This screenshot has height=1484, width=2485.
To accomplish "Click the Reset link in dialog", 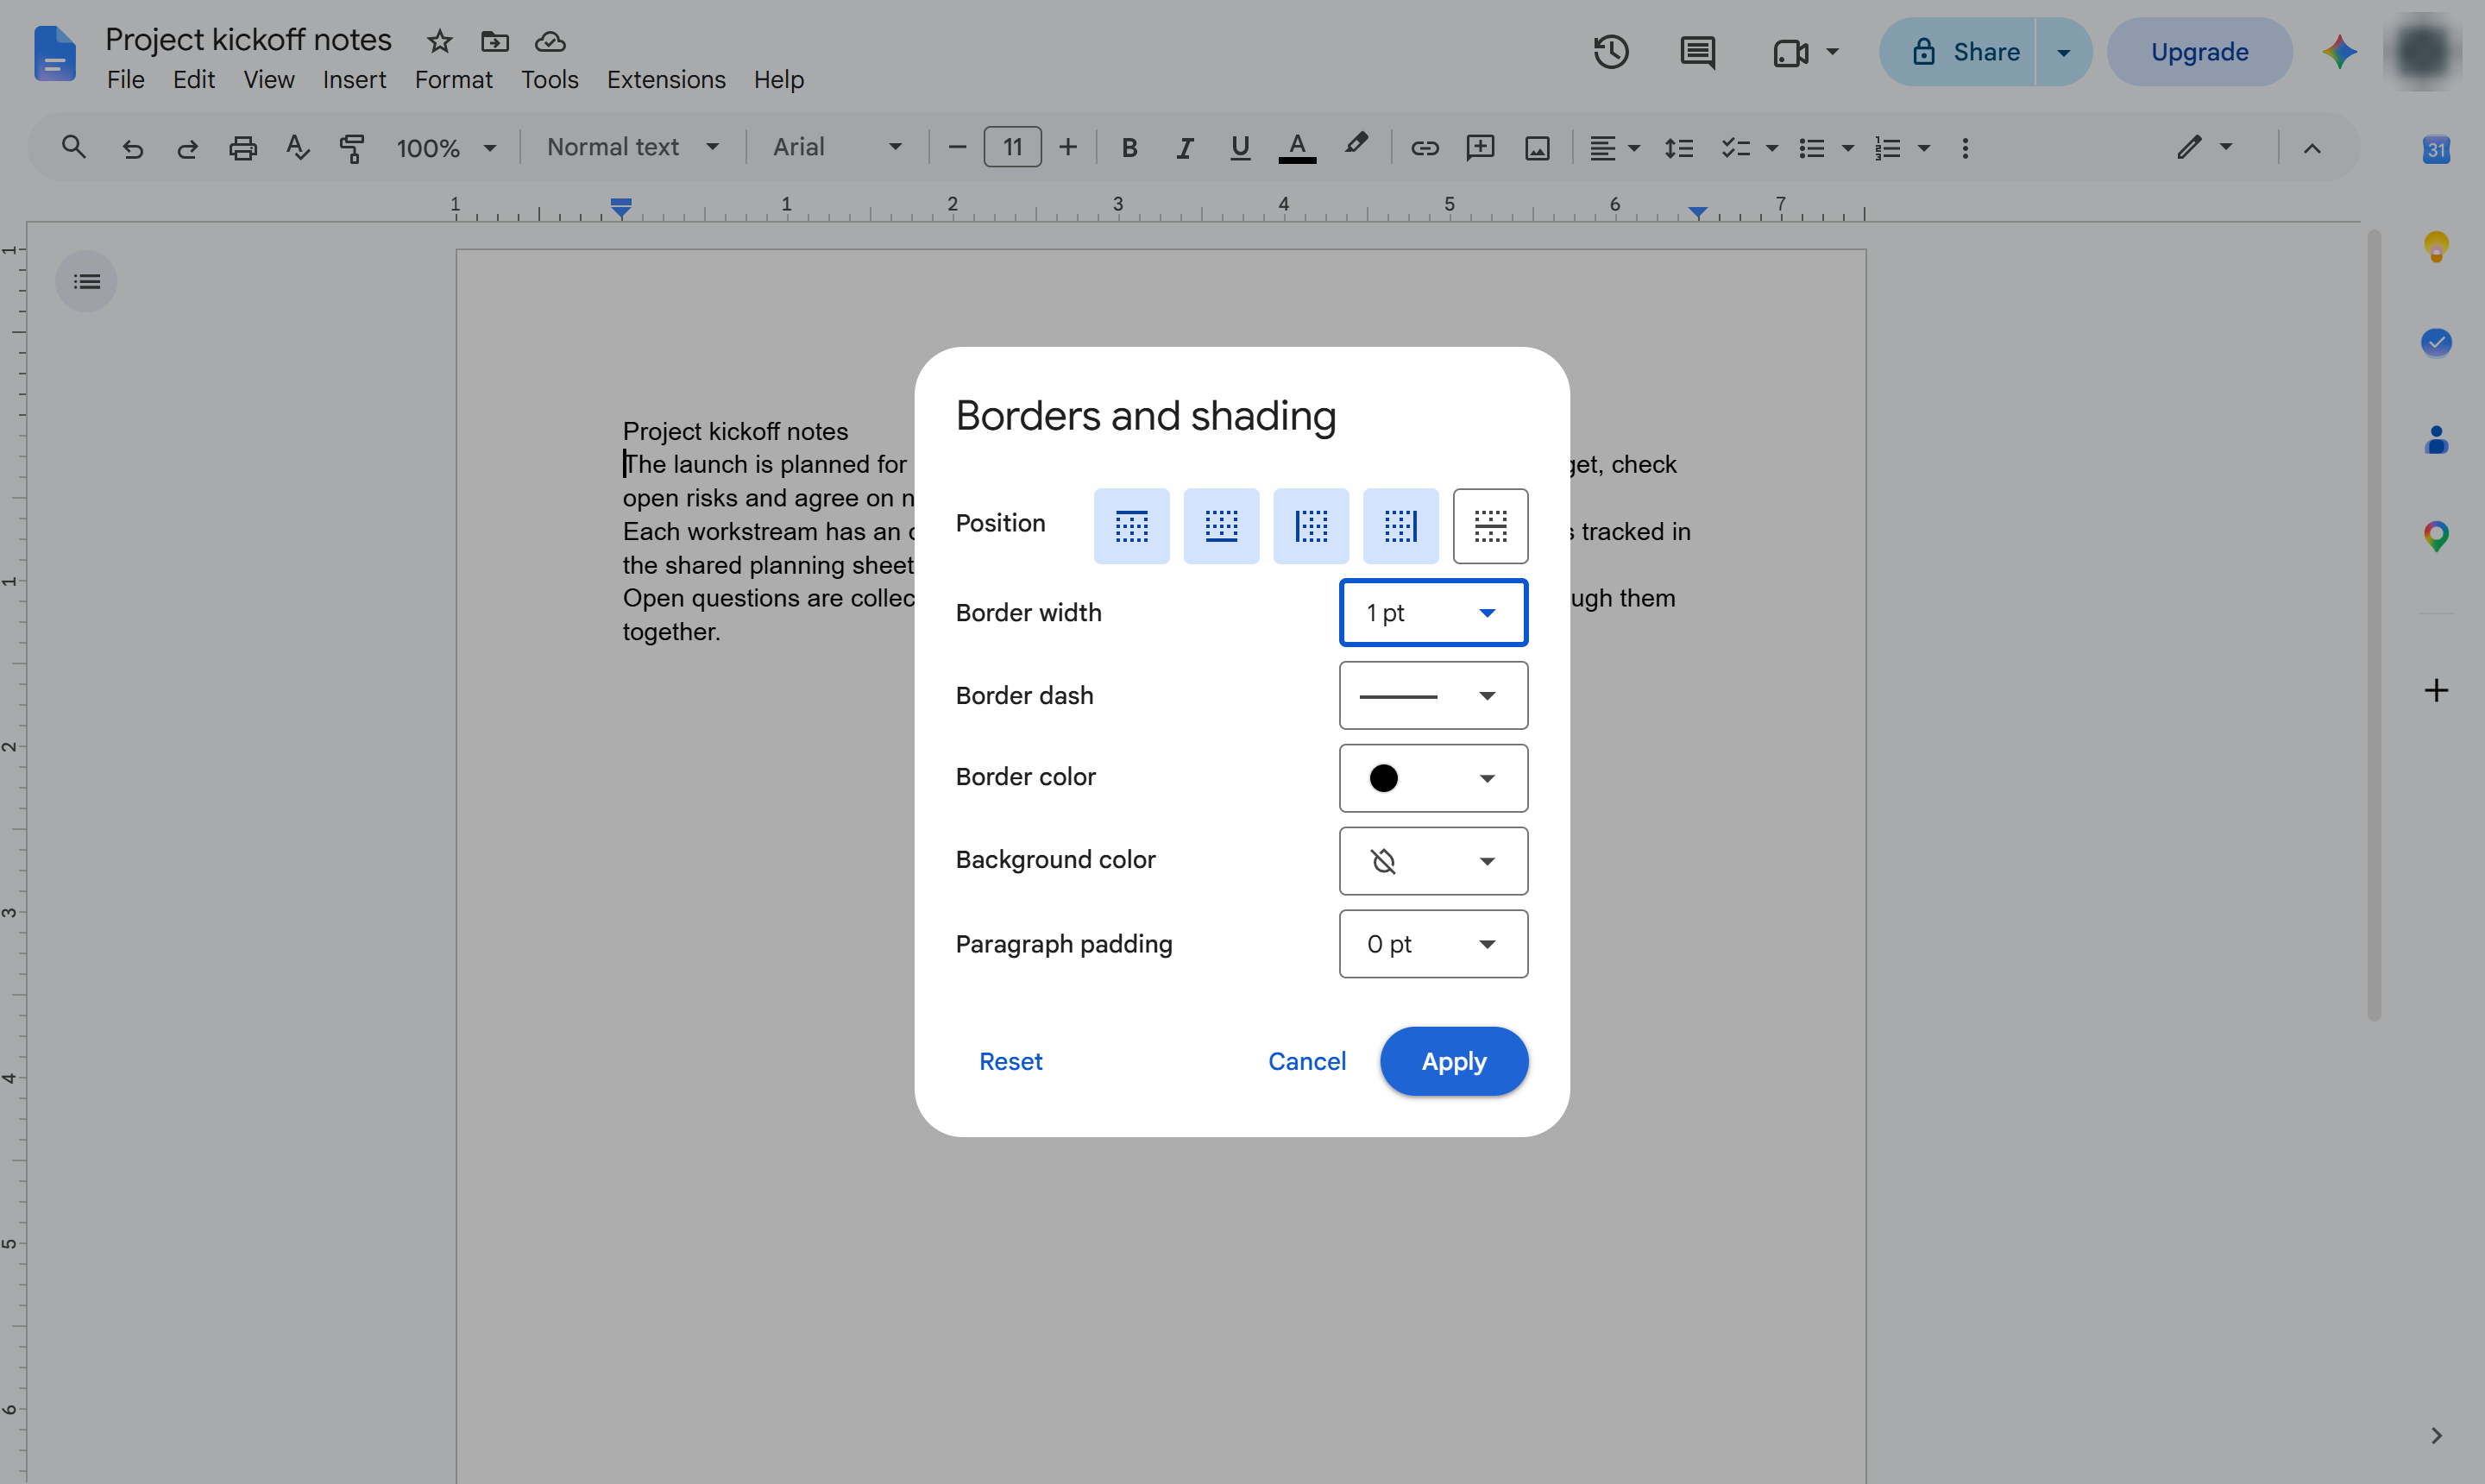I will pyautogui.click(x=1010, y=1061).
